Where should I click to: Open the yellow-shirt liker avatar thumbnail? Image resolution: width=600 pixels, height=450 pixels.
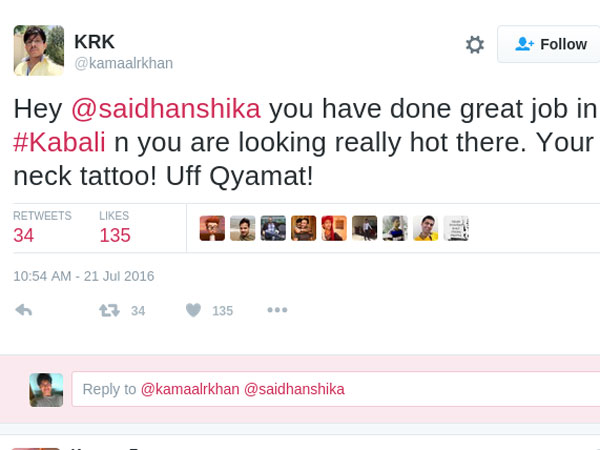click(x=425, y=228)
